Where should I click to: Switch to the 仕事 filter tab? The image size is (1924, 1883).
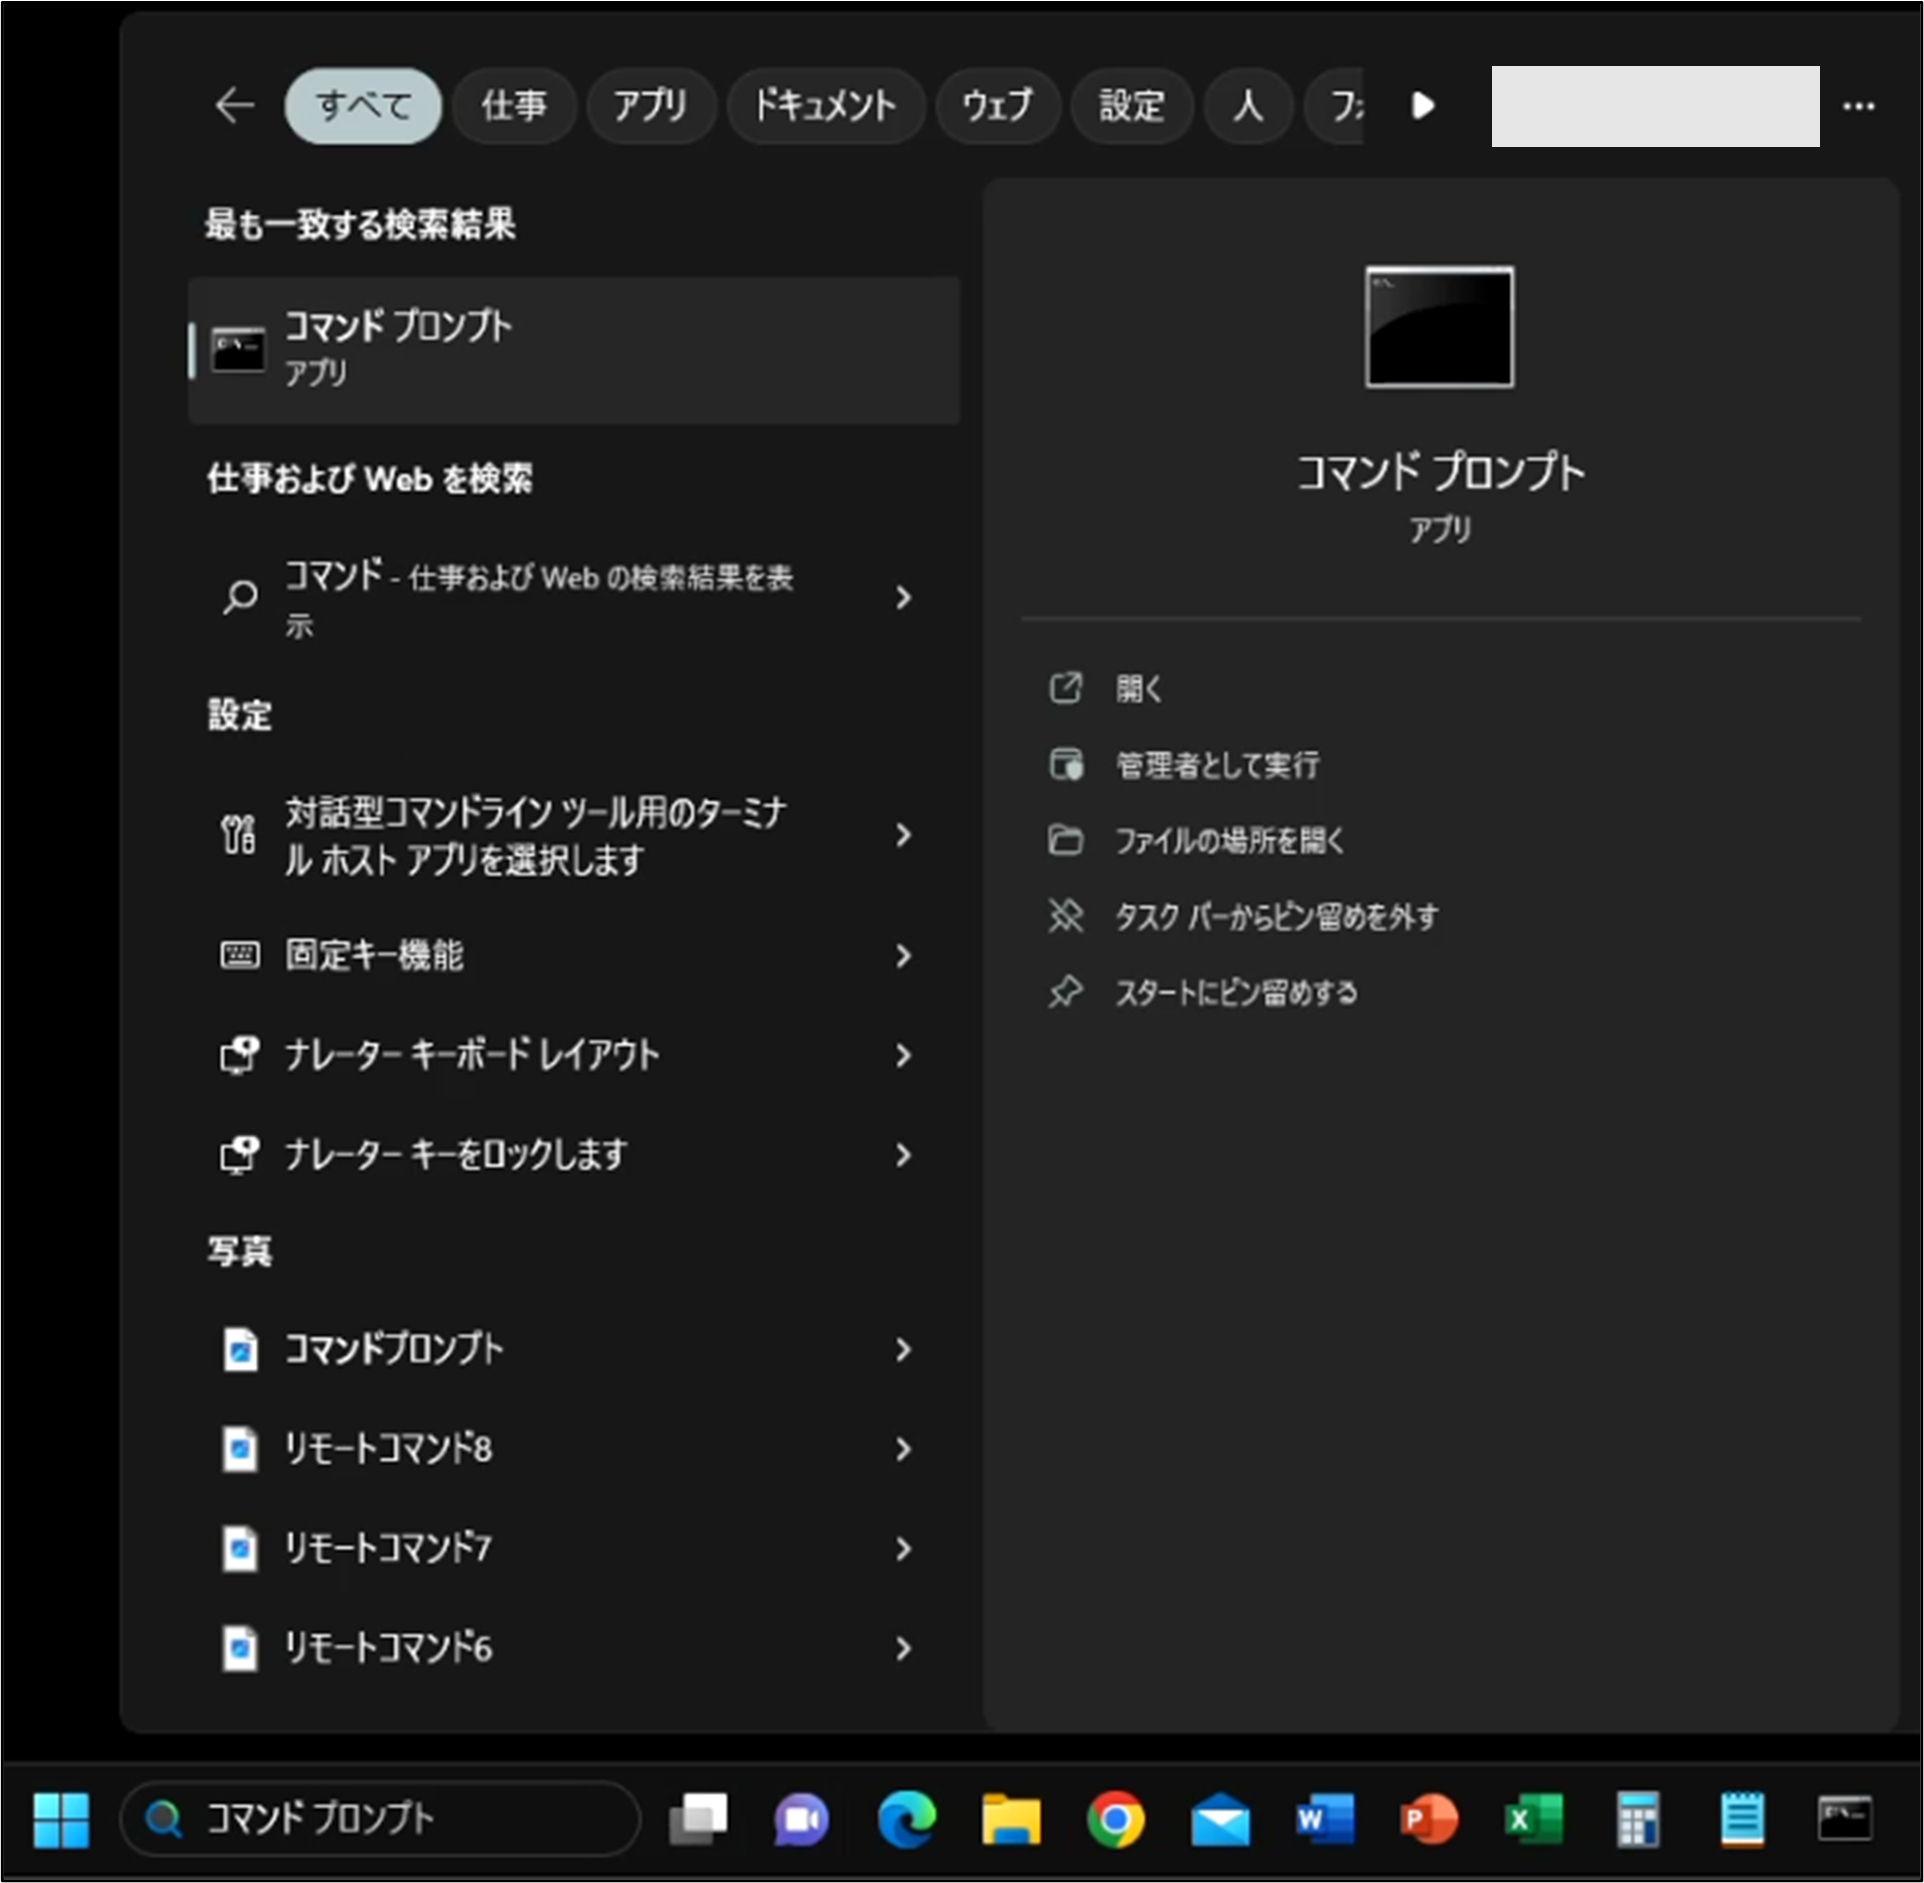tap(514, 105)
